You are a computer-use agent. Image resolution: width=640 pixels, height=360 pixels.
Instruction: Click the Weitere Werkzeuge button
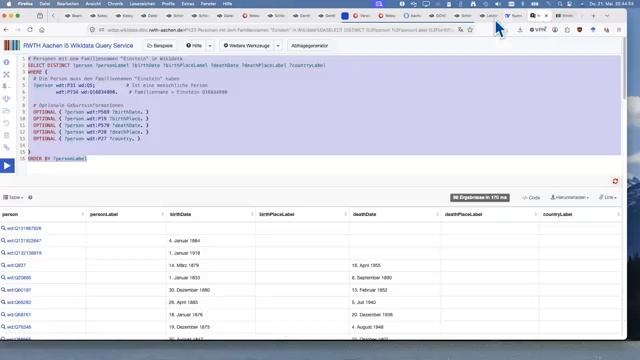(x=247, y=46)
